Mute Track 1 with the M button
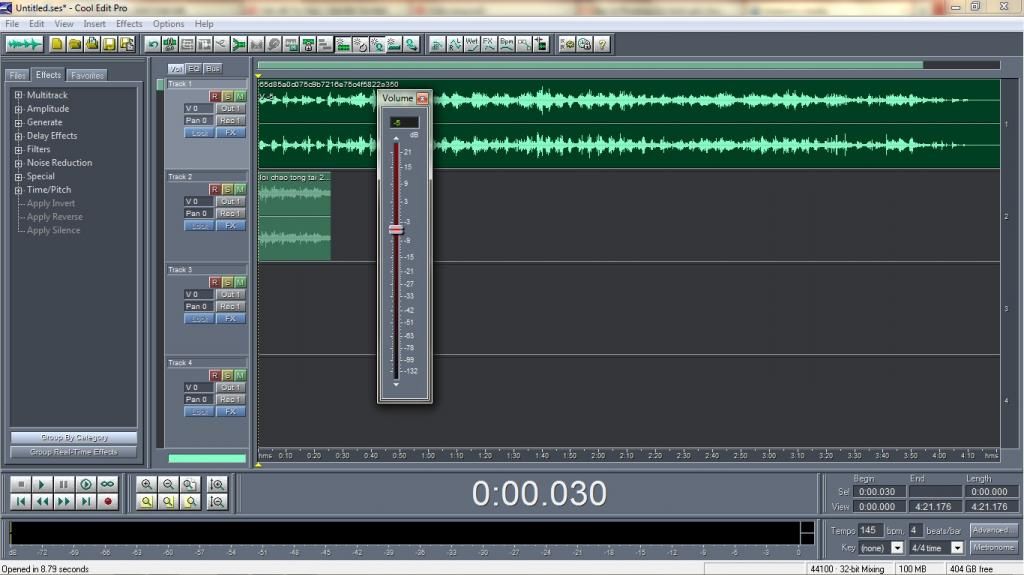The width and height of the screenshot is (1024, 575). (x=240, y=96)
